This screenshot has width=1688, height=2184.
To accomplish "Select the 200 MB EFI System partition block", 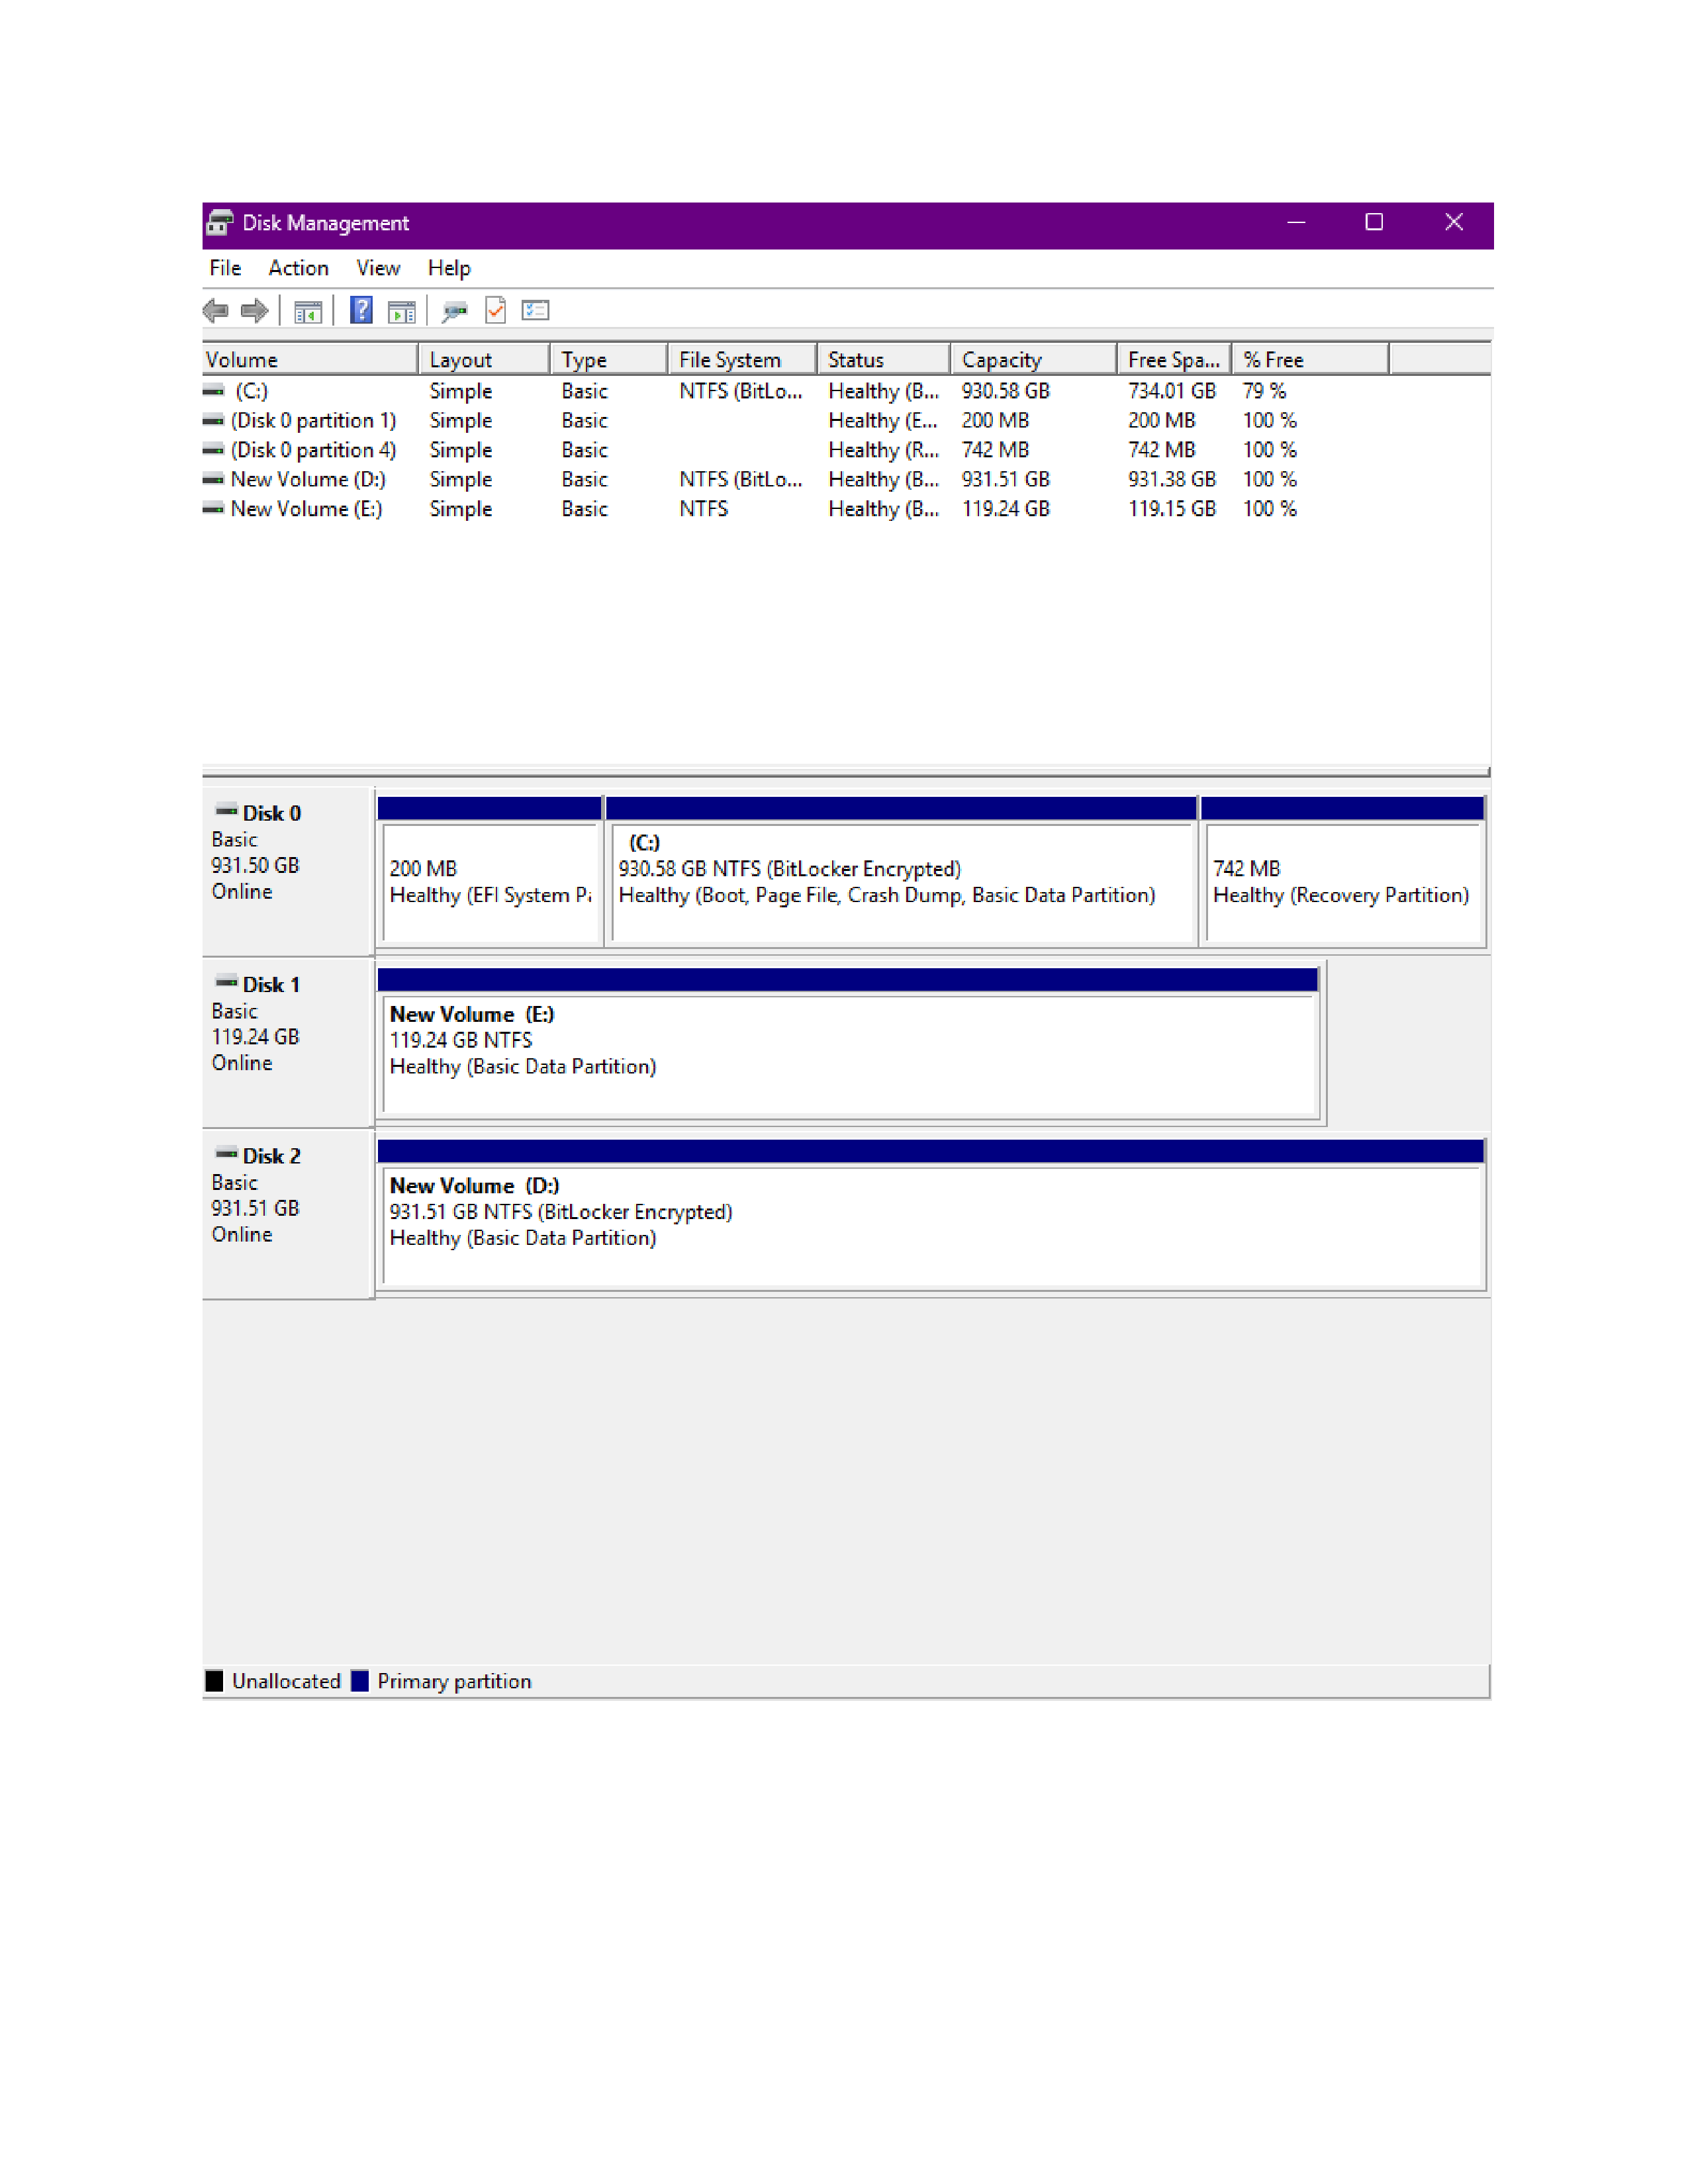I will (490, 872).
